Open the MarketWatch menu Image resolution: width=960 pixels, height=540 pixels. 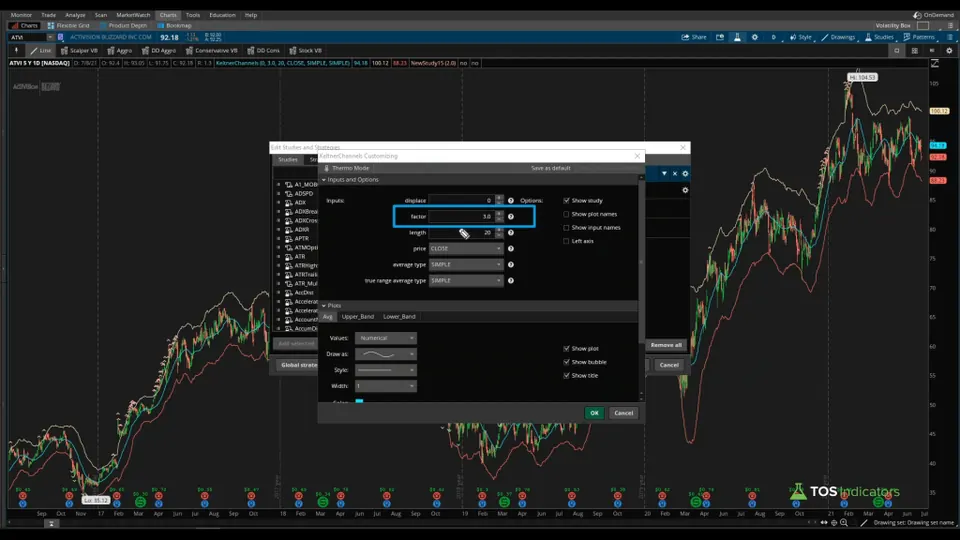[133, 15]
